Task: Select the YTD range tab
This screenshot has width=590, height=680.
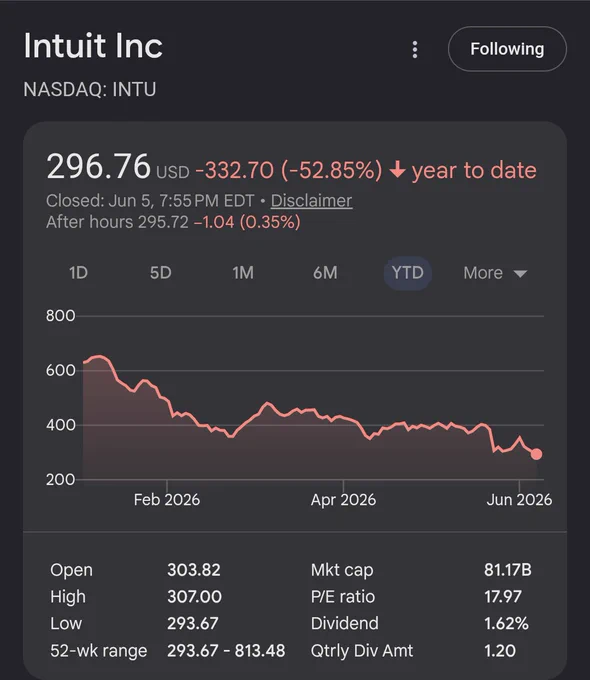Action: coord(407,273)
